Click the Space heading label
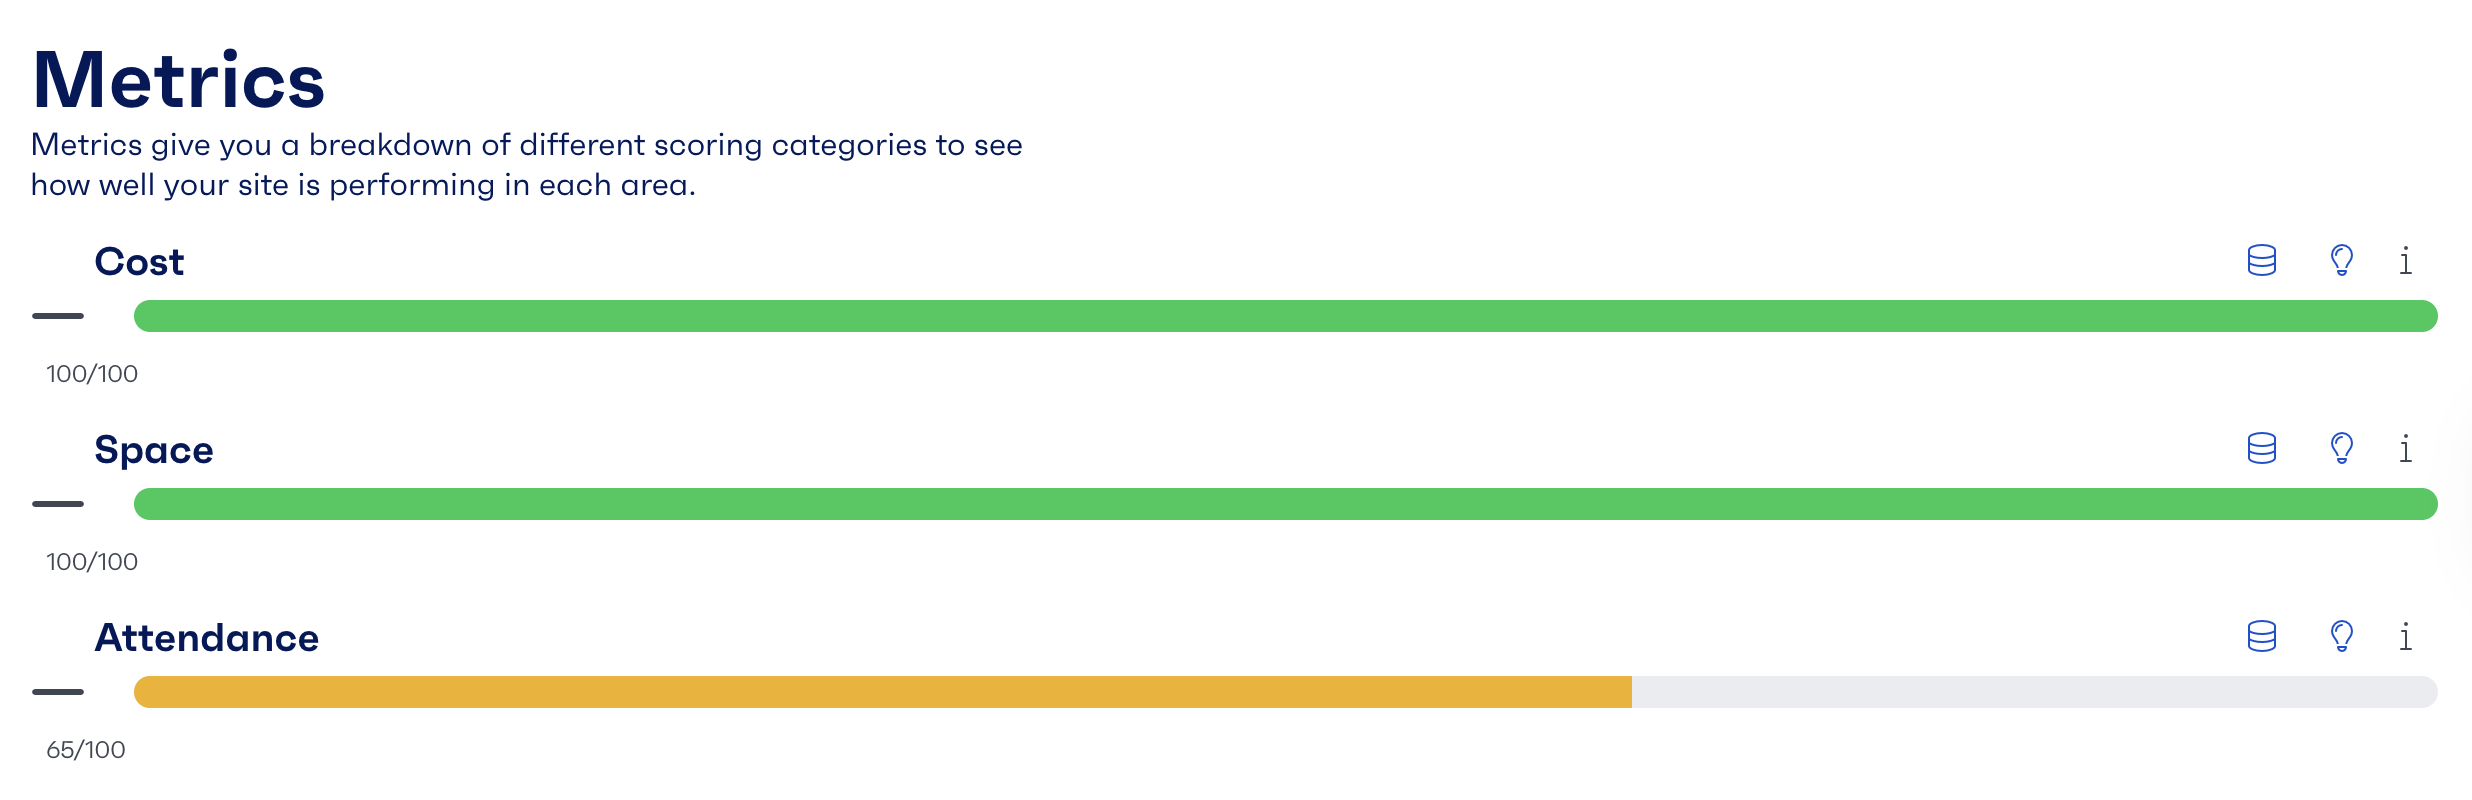The height and width of the screenshot is (800, 2472). tap(154, 450)
